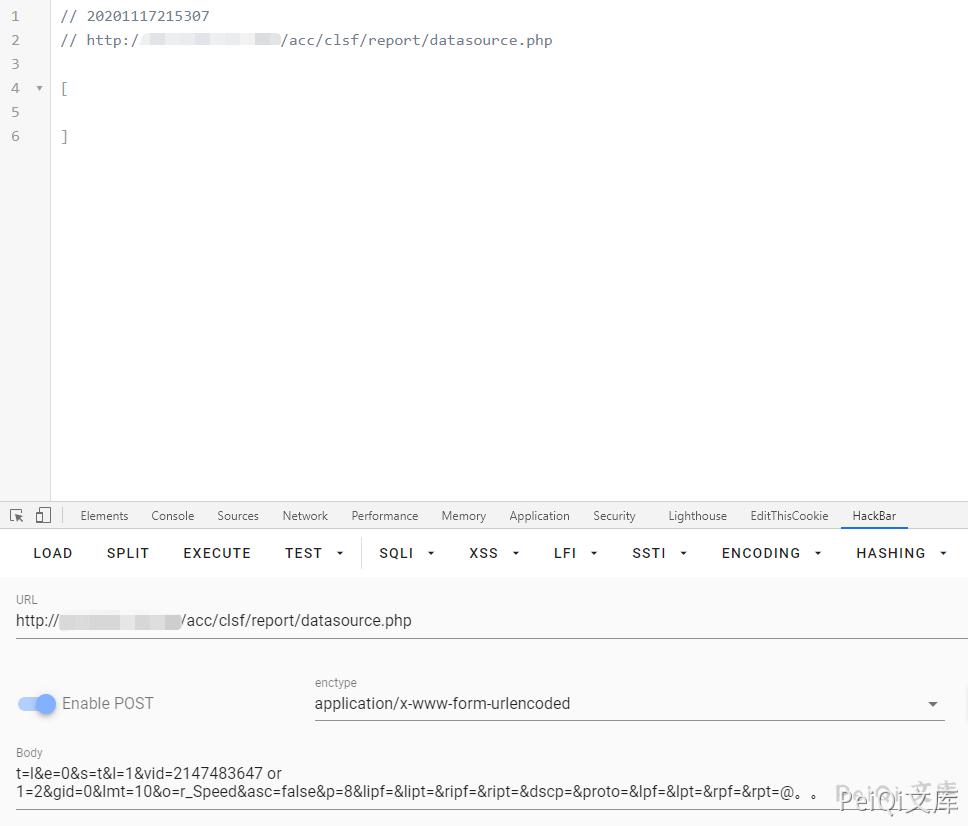The height and width of the screenshot is (826, 968).
Task: Open the SSTI dropdown menu
Action: tap(660, 553)
